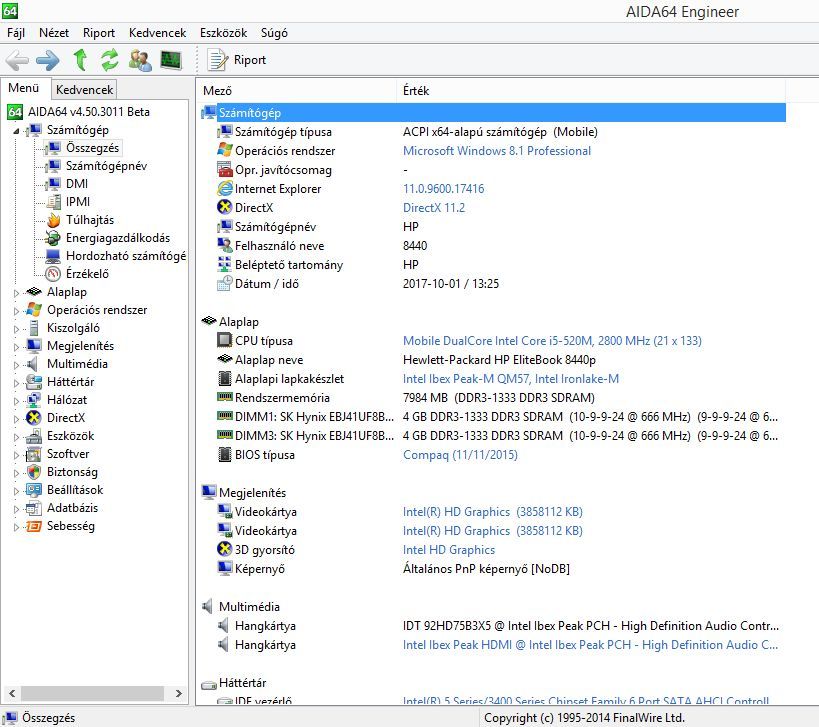Viewport: 819px width, 727px height.
Task: Open the Nézet menu
Action: pos(54,33)
